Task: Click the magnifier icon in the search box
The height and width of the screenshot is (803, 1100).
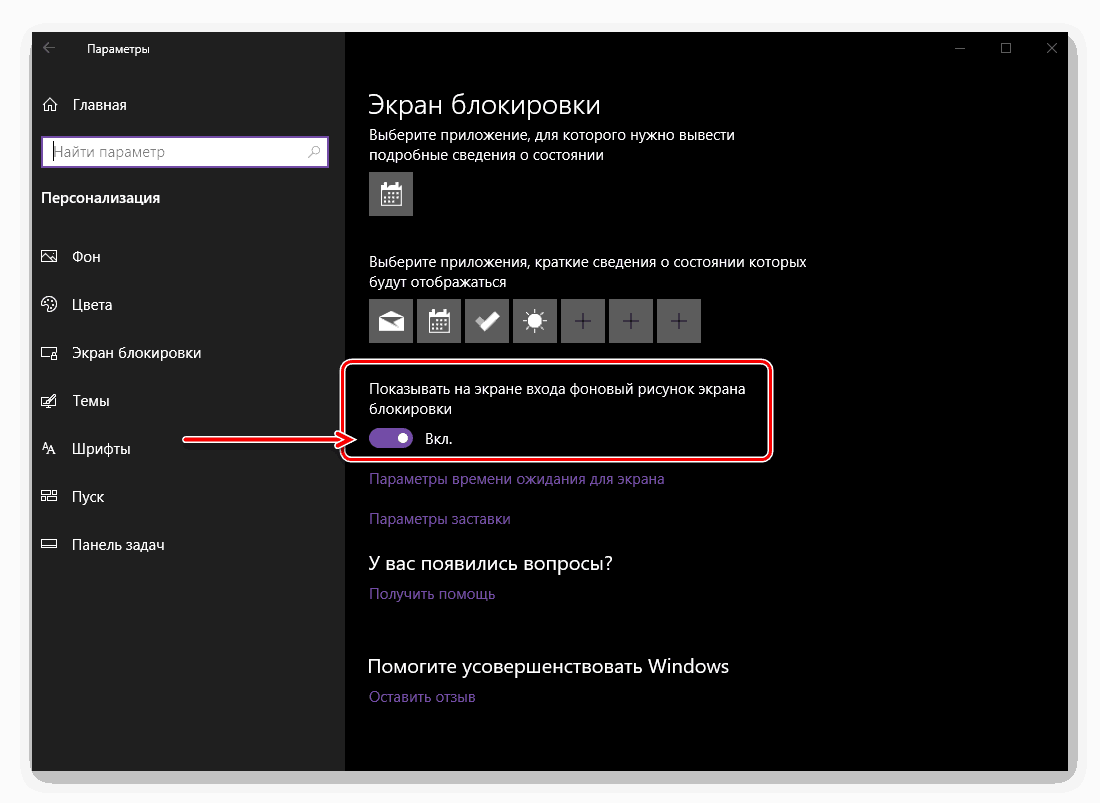Action: pyautogui.click(x=314, y=151)
